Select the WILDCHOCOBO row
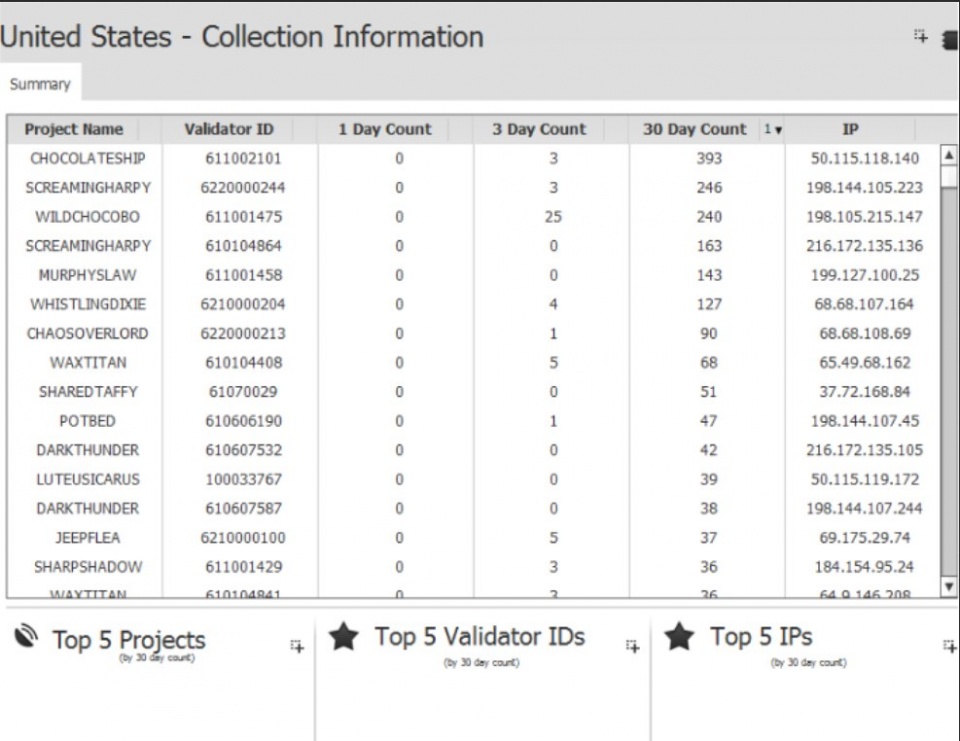Viewport: 960px width, 741px height. coord(87,216)
